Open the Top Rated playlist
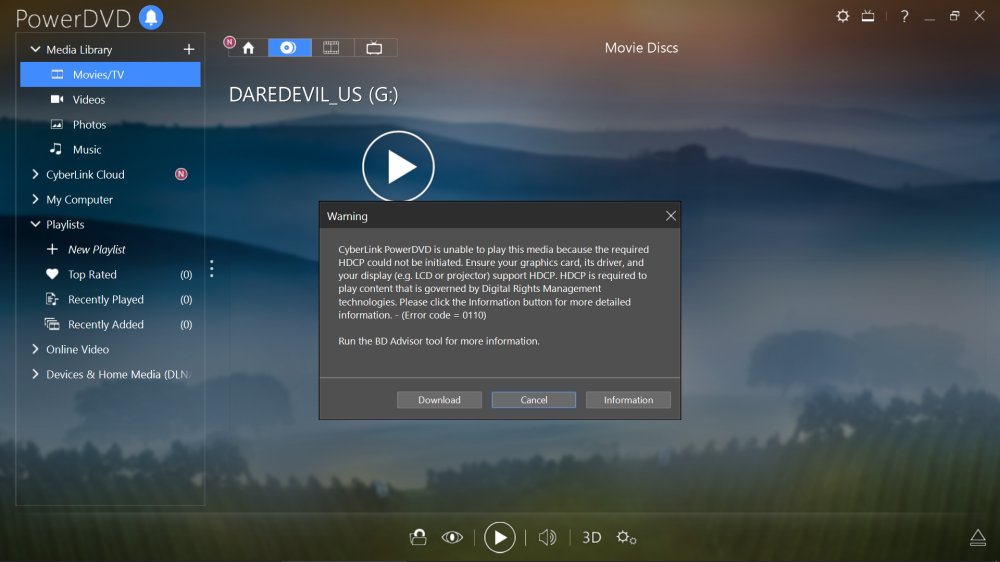 tap(110, 274)
